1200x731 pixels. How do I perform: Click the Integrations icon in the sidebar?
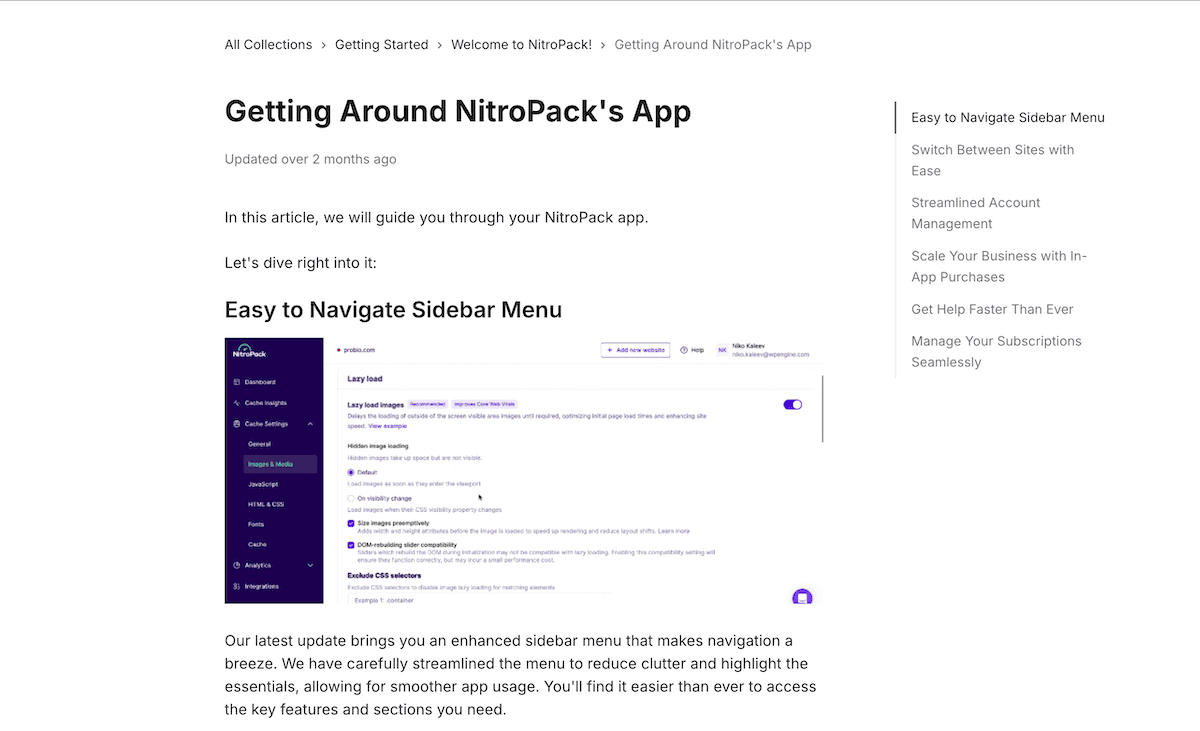237,586
